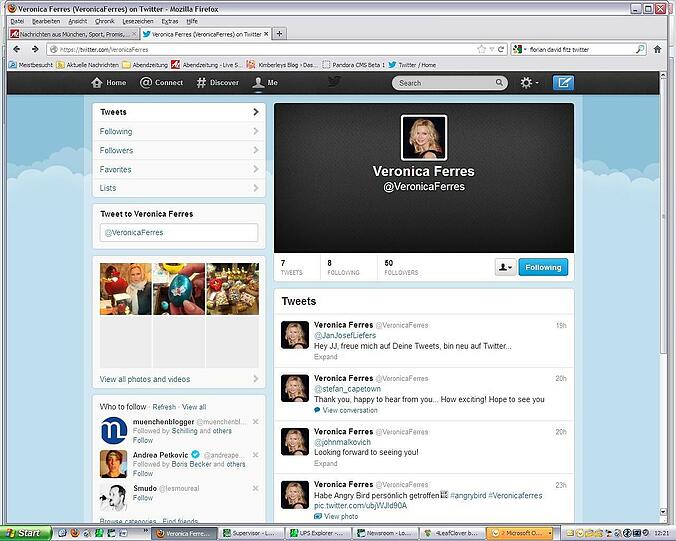Click the Firefox back arrow
The width and height of the screenshot is (676, 541).
[16, 49]
